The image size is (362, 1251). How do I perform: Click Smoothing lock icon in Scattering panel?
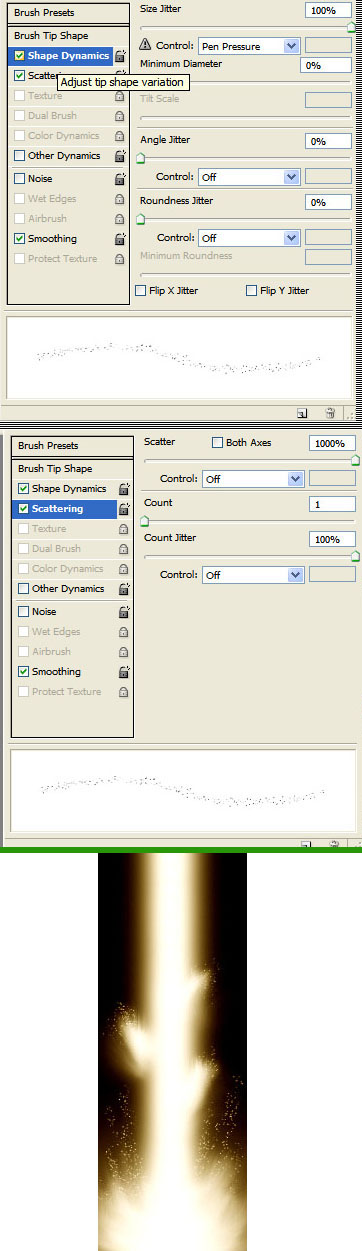(124, 672)
